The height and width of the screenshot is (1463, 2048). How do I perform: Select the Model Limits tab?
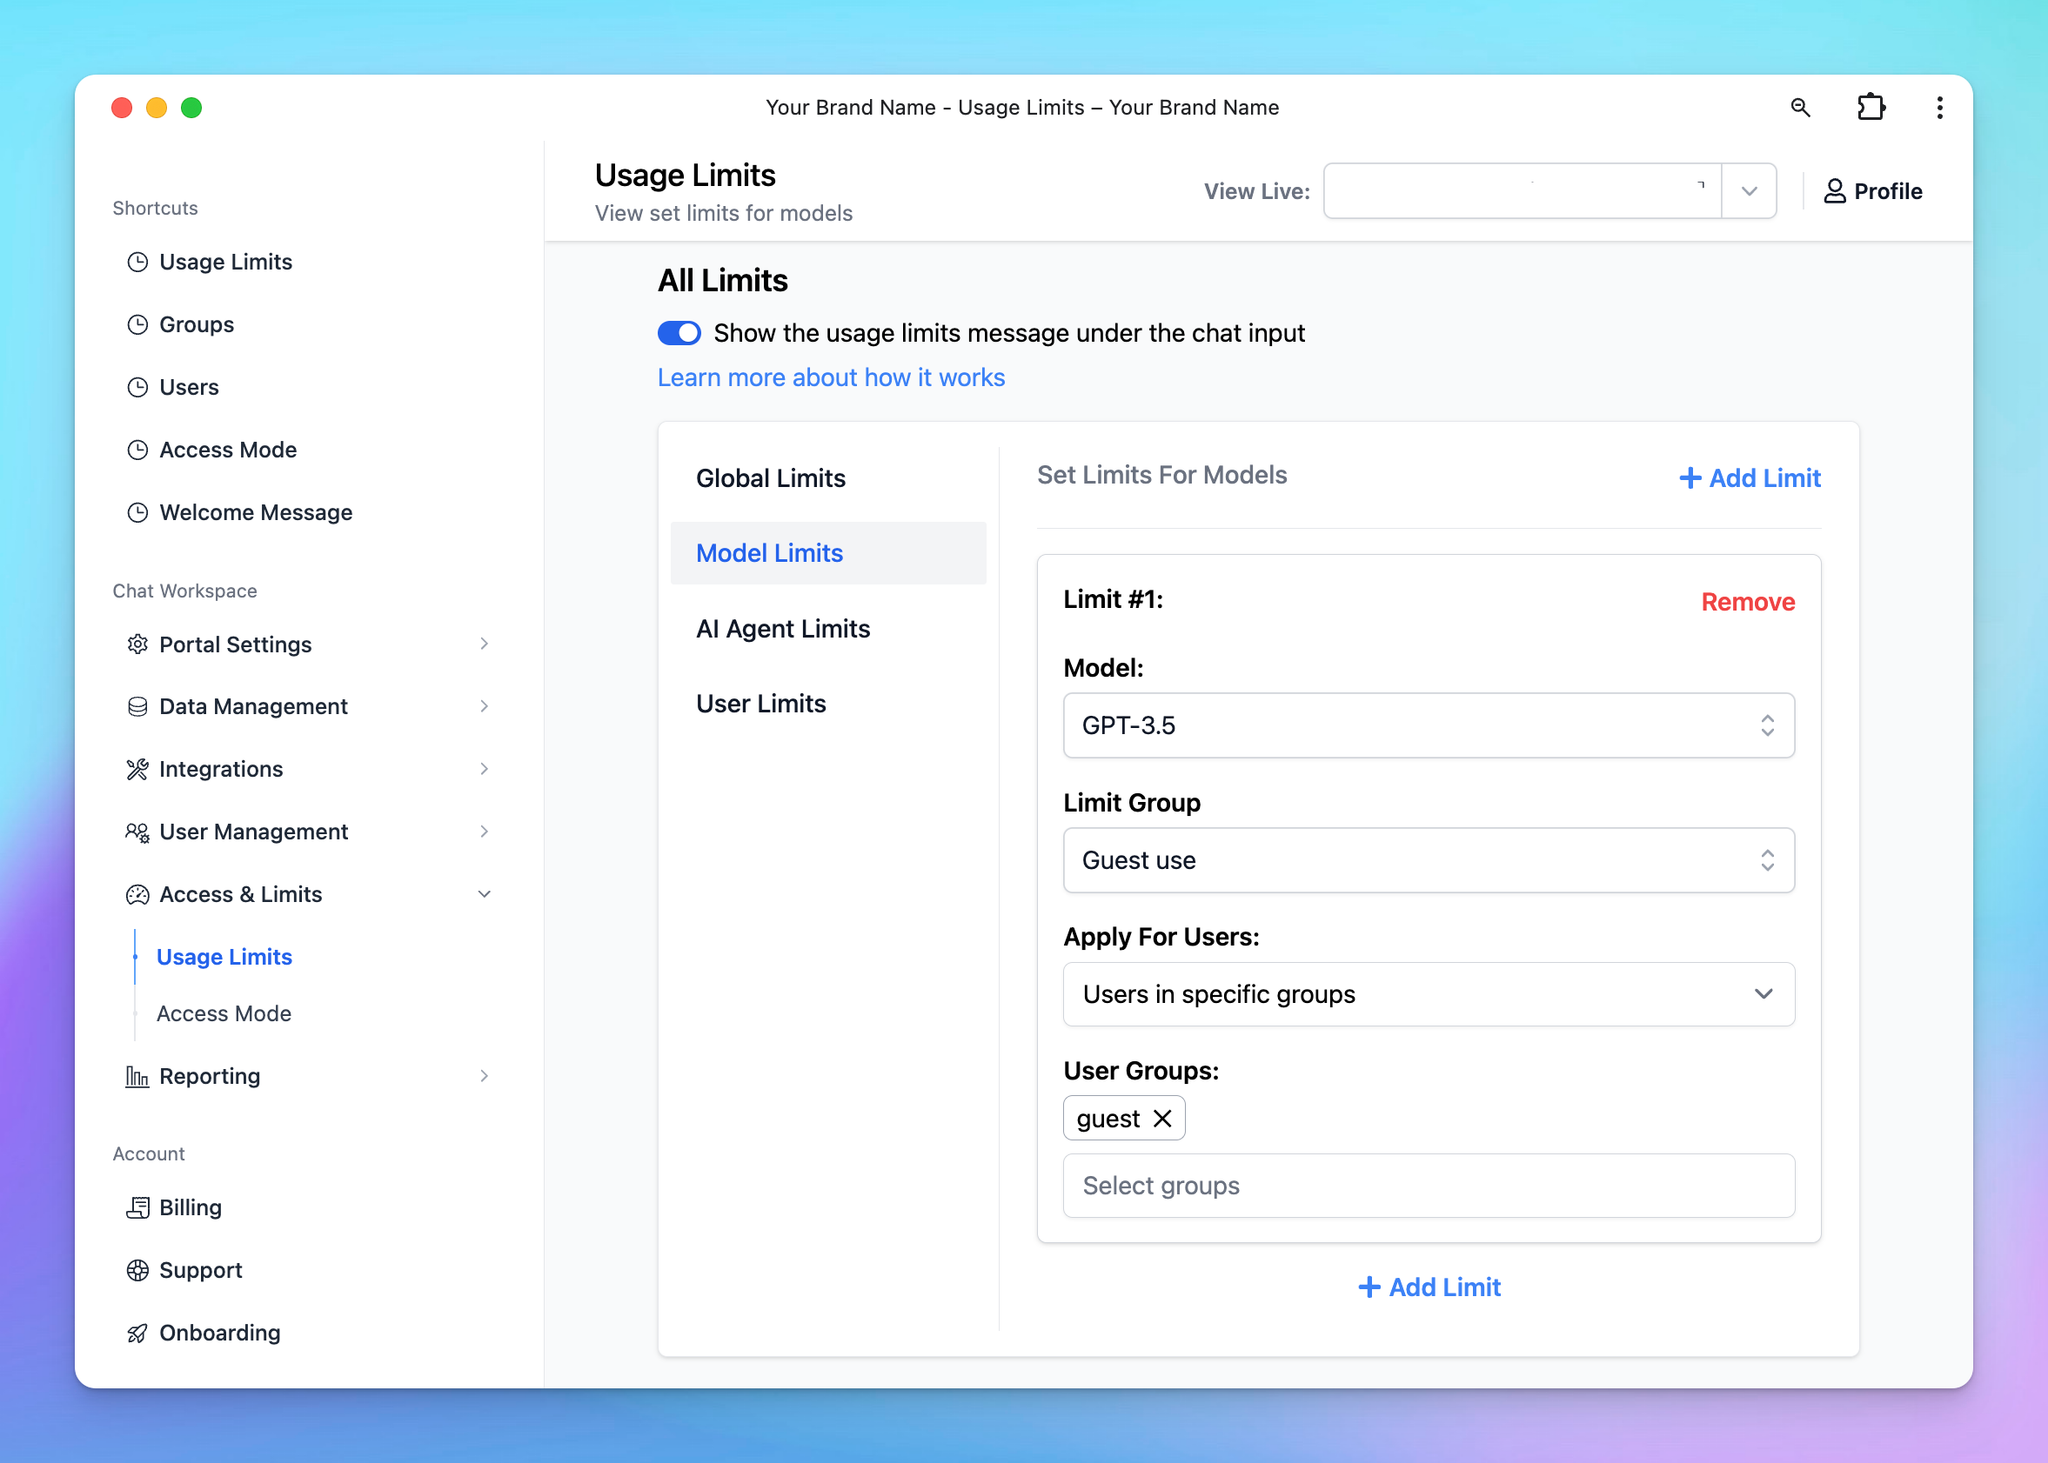click(828, 553)
